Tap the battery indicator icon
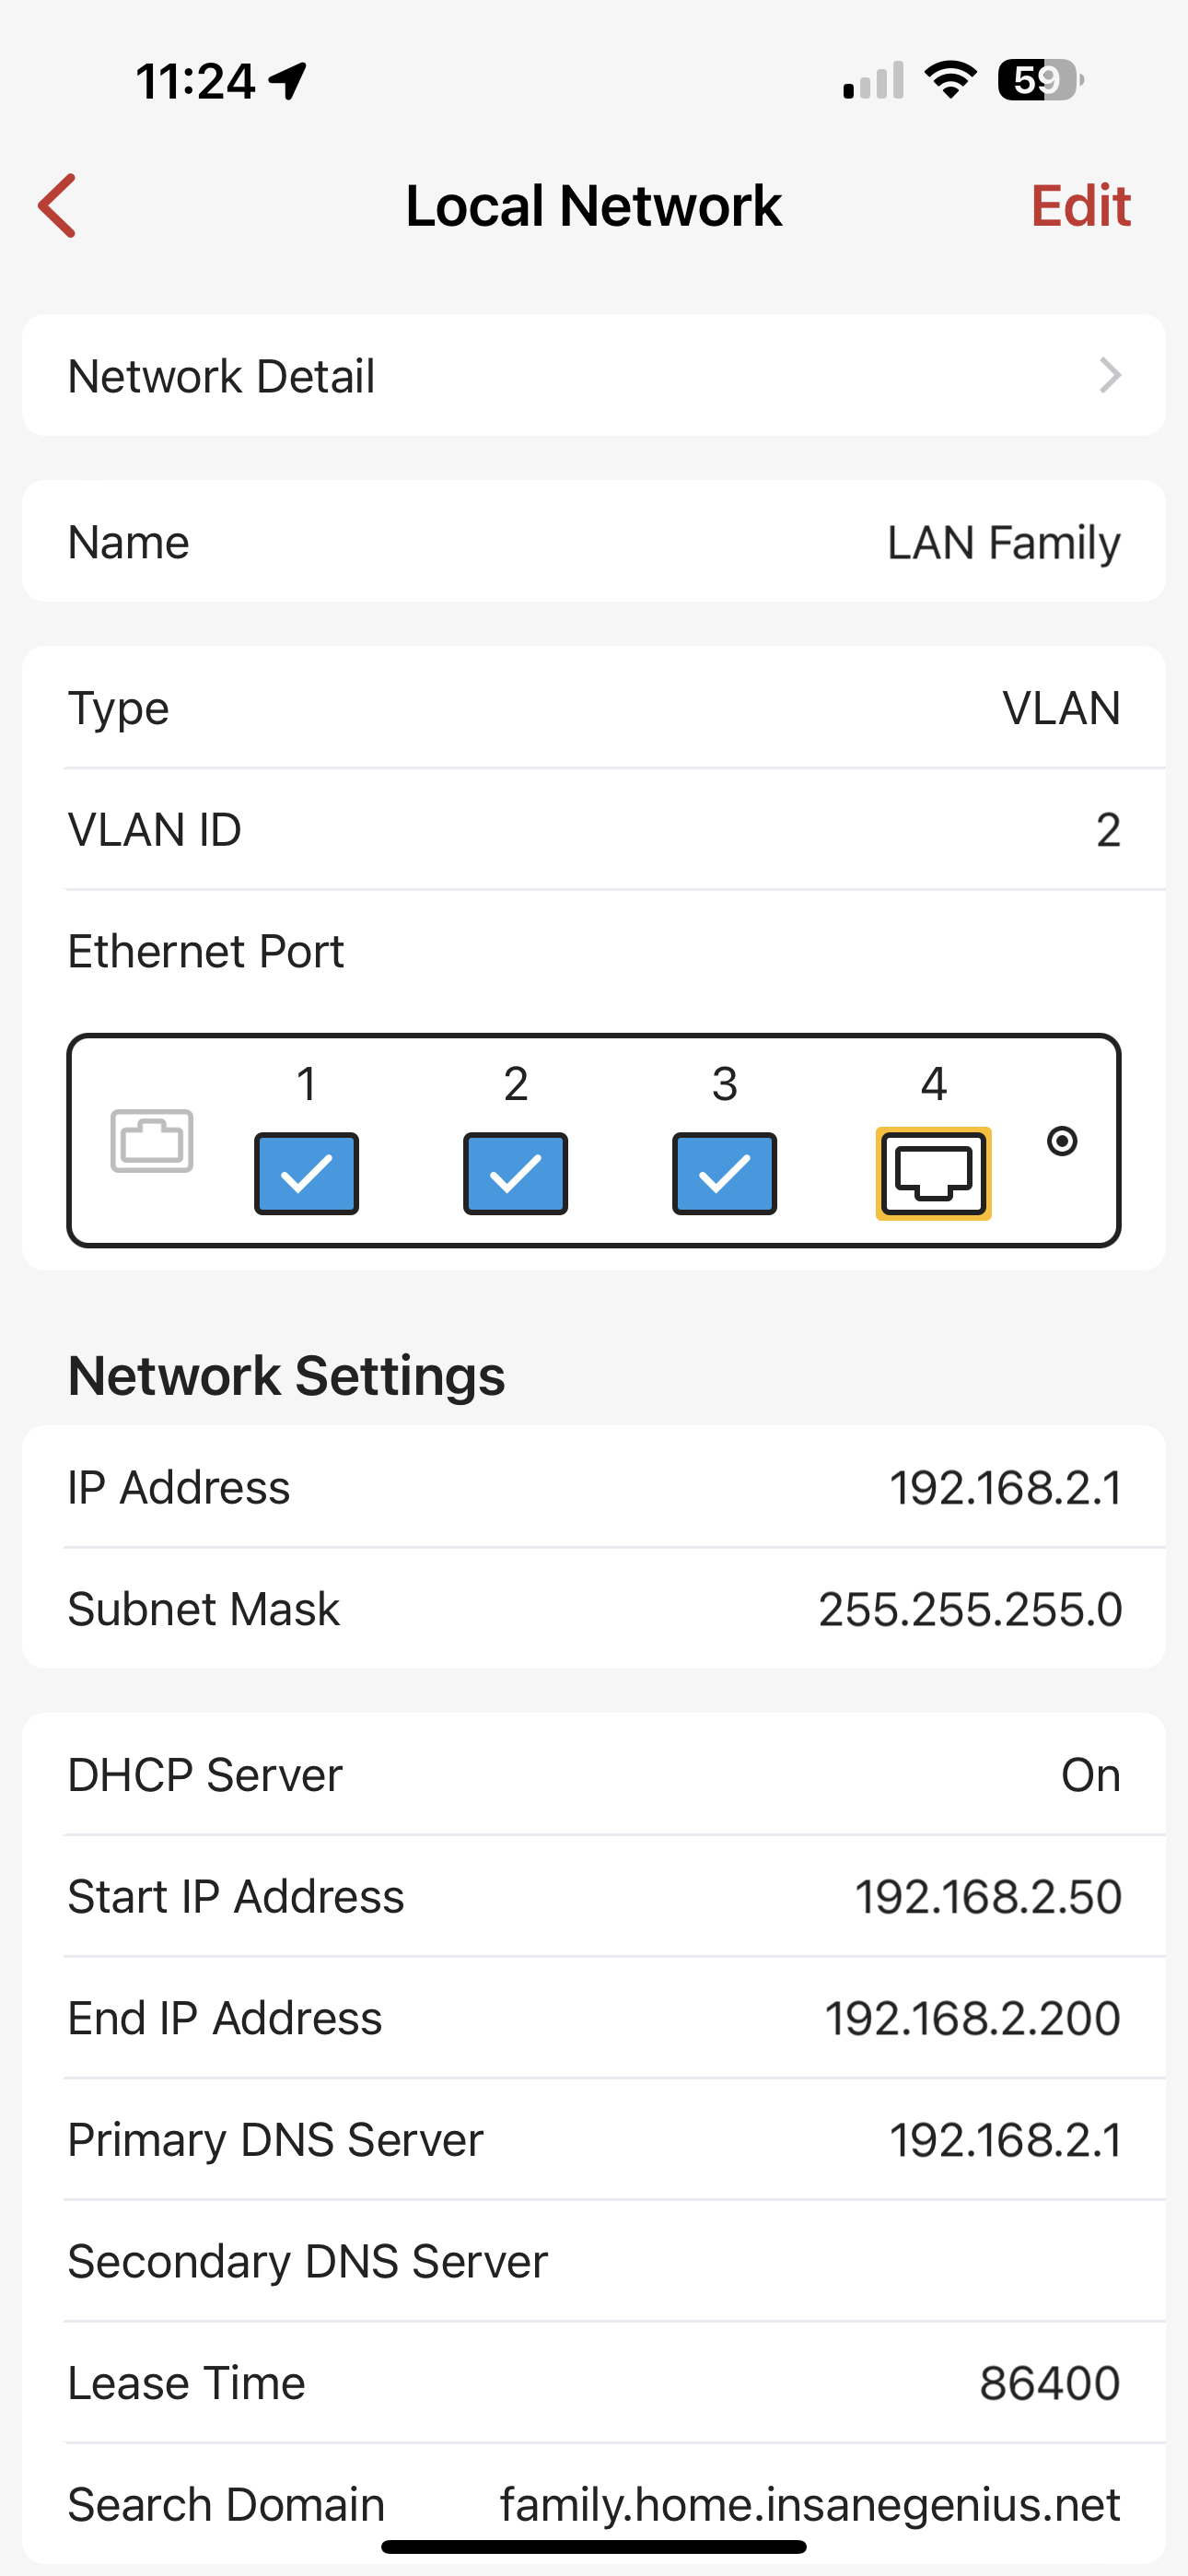 tap(1040, 80)
